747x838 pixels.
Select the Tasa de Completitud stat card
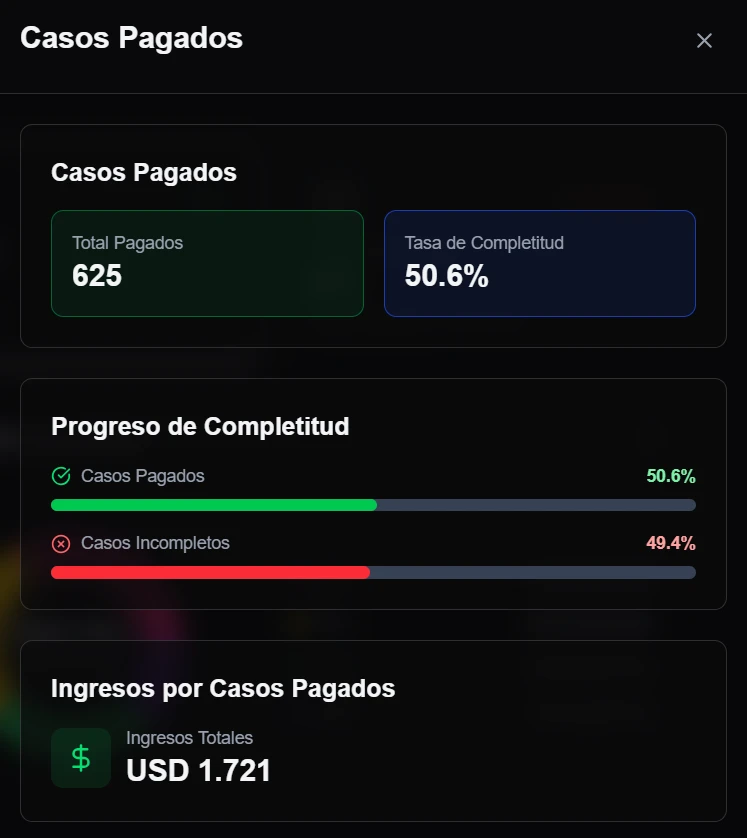539,263
